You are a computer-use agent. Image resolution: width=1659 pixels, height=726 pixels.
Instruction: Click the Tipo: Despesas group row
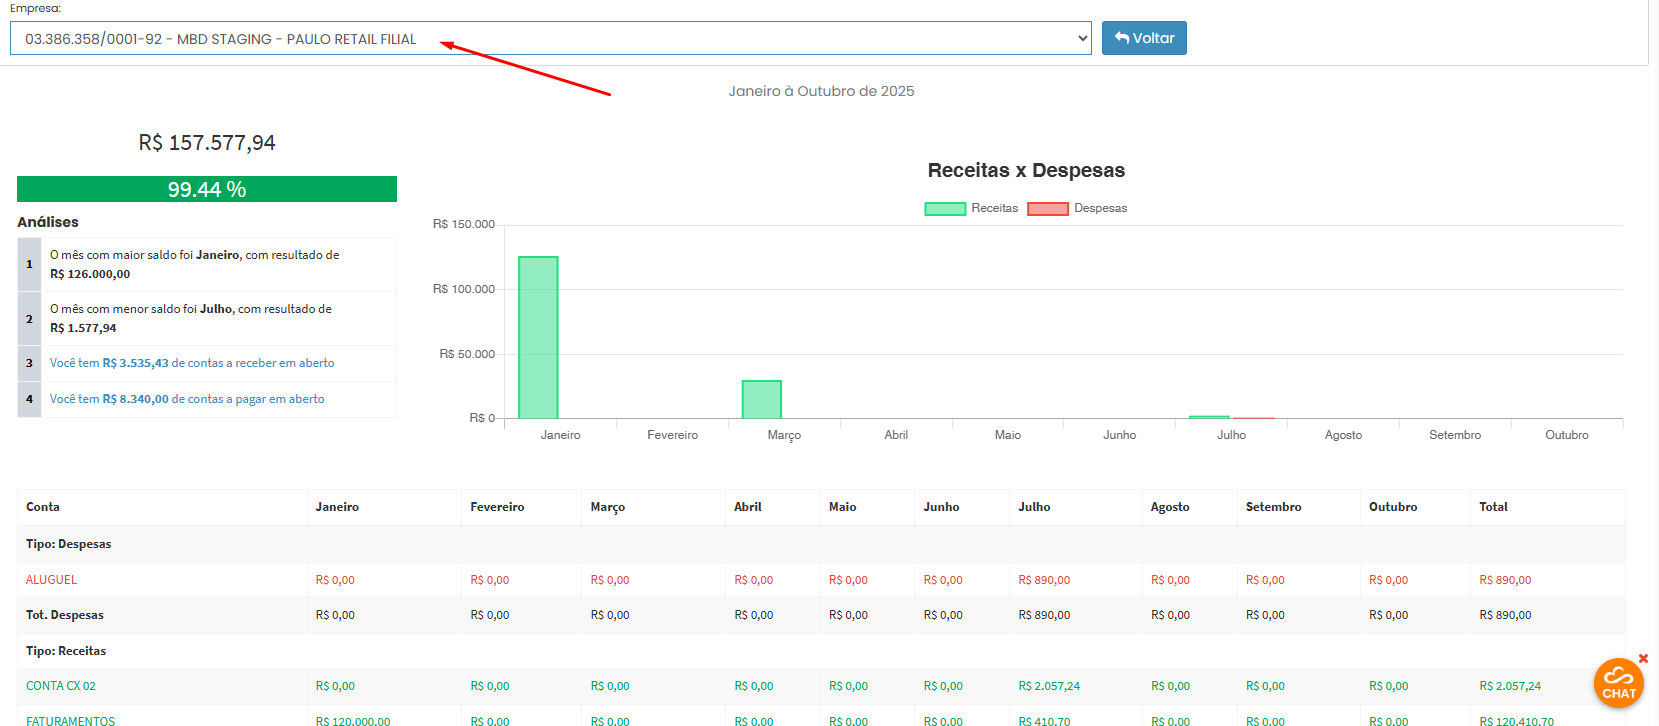69,544
